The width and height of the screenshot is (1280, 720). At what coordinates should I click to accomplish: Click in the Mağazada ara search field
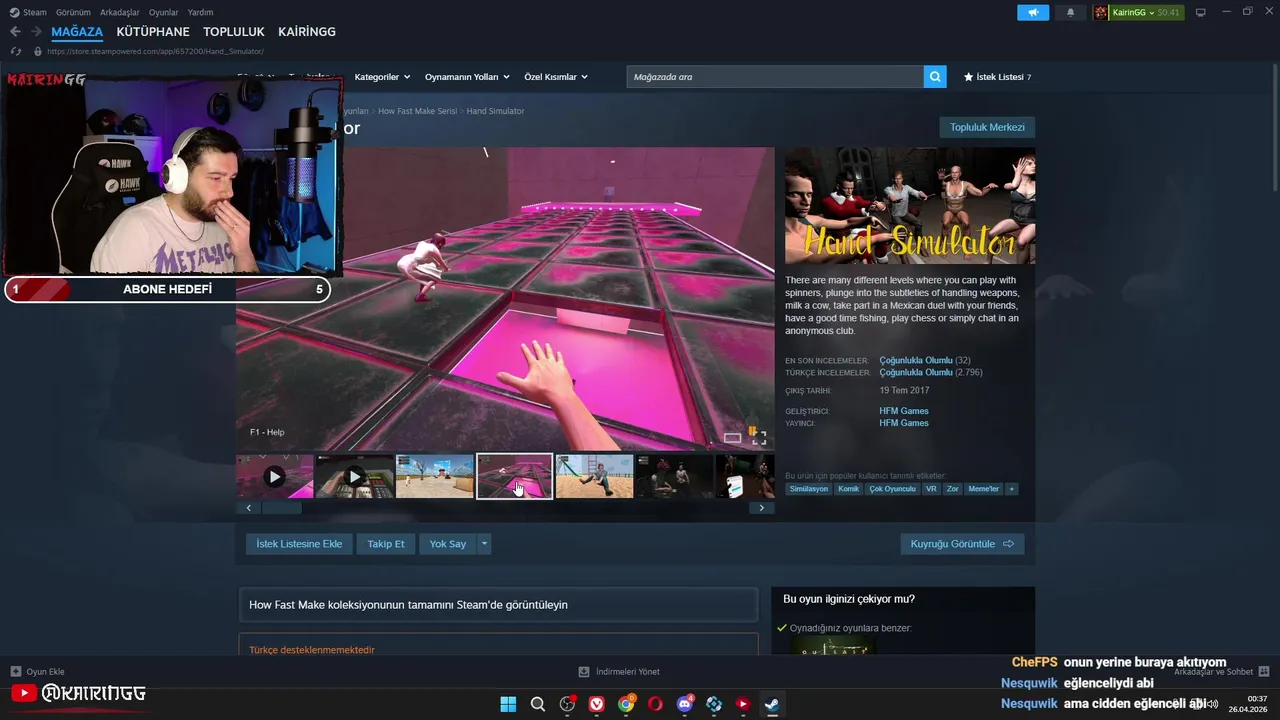(775, 77)
